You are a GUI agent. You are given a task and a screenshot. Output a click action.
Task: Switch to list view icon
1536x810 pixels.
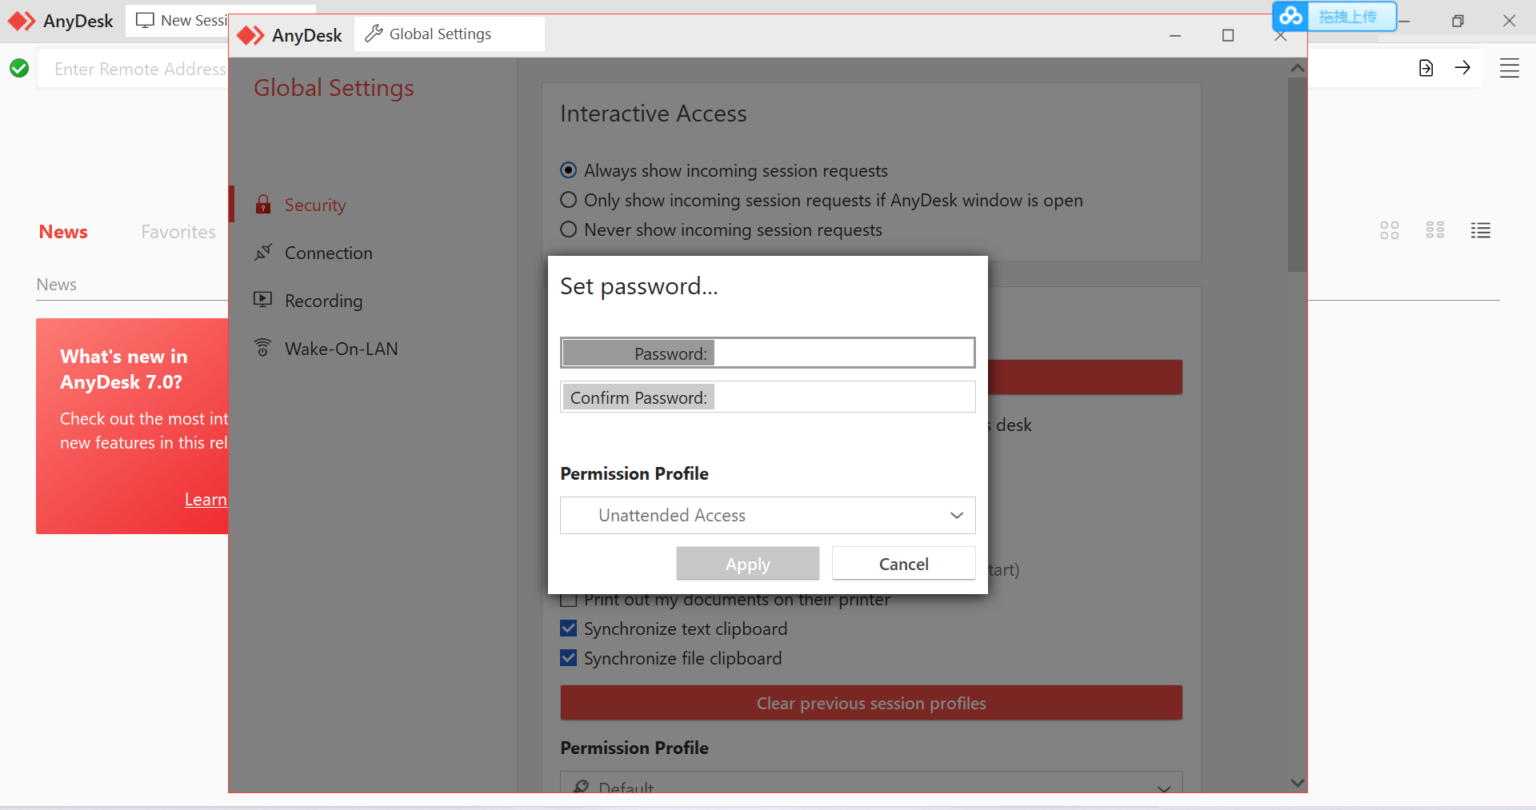1480,230
